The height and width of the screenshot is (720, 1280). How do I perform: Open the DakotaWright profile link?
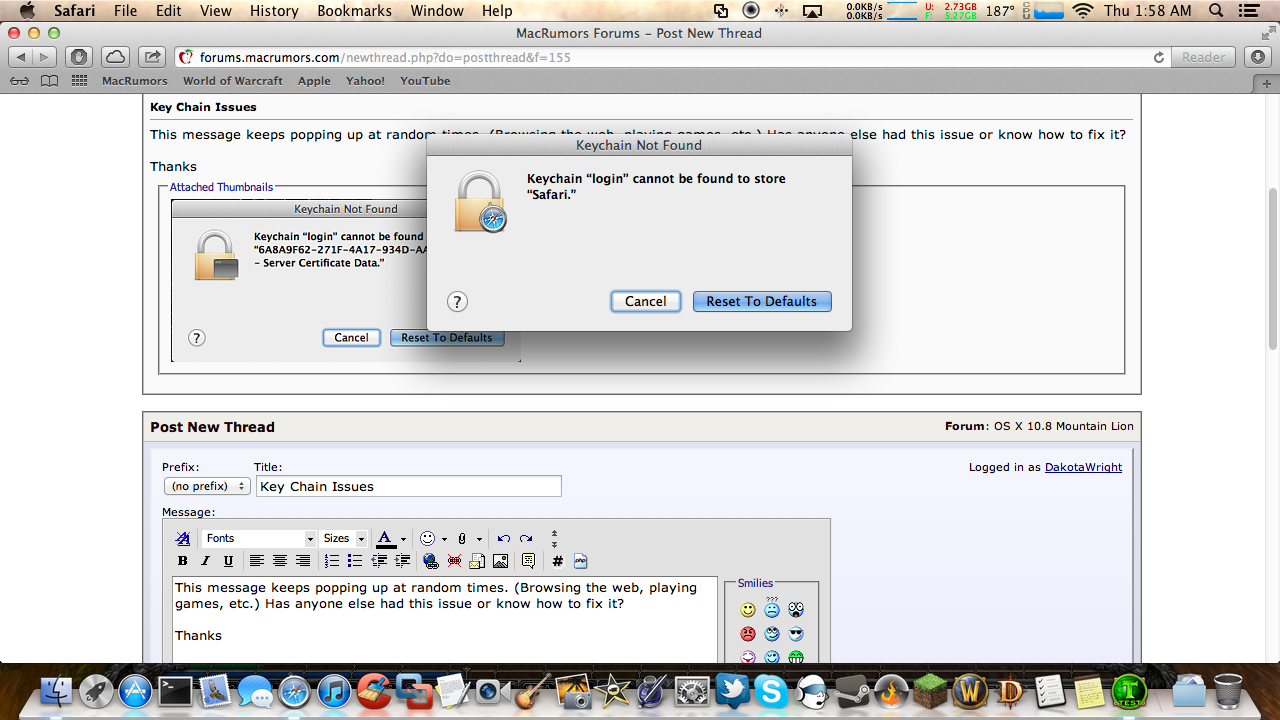(1083, 467)
